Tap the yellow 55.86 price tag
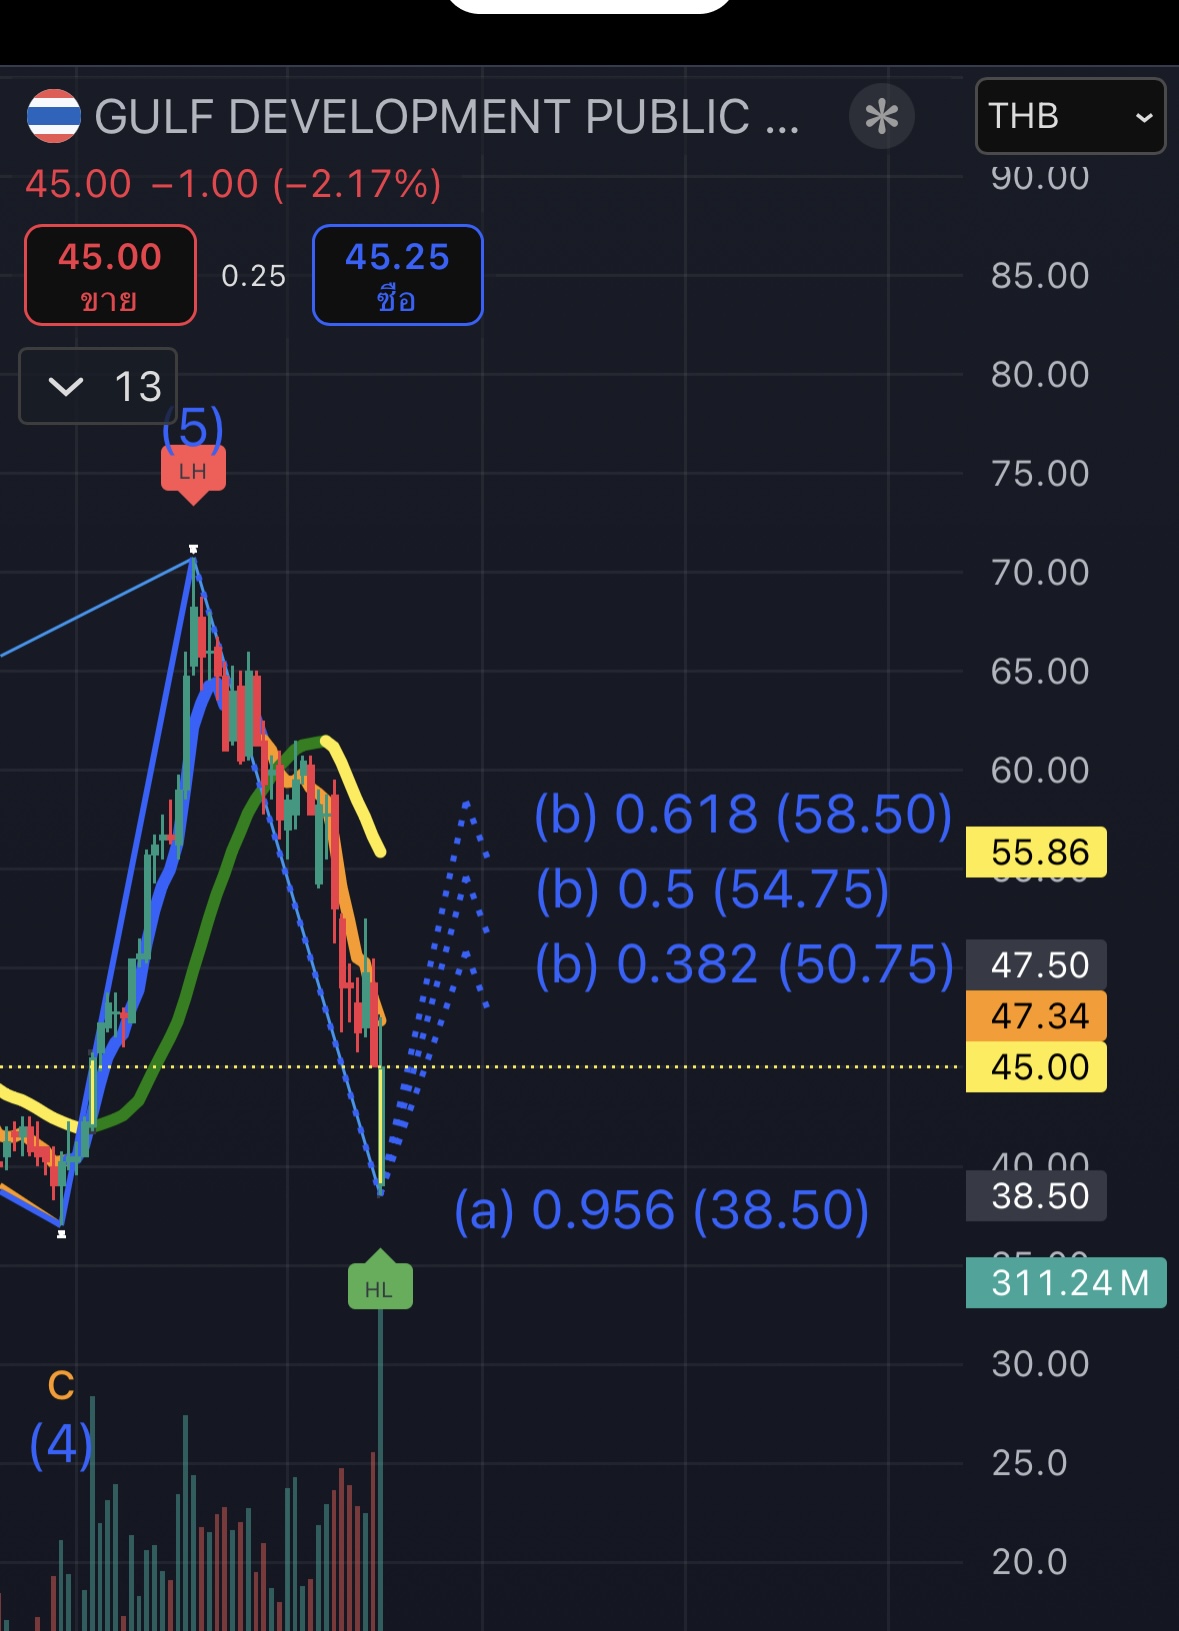Screen dimensions: 1179x1631 (x=1036, y=852)
